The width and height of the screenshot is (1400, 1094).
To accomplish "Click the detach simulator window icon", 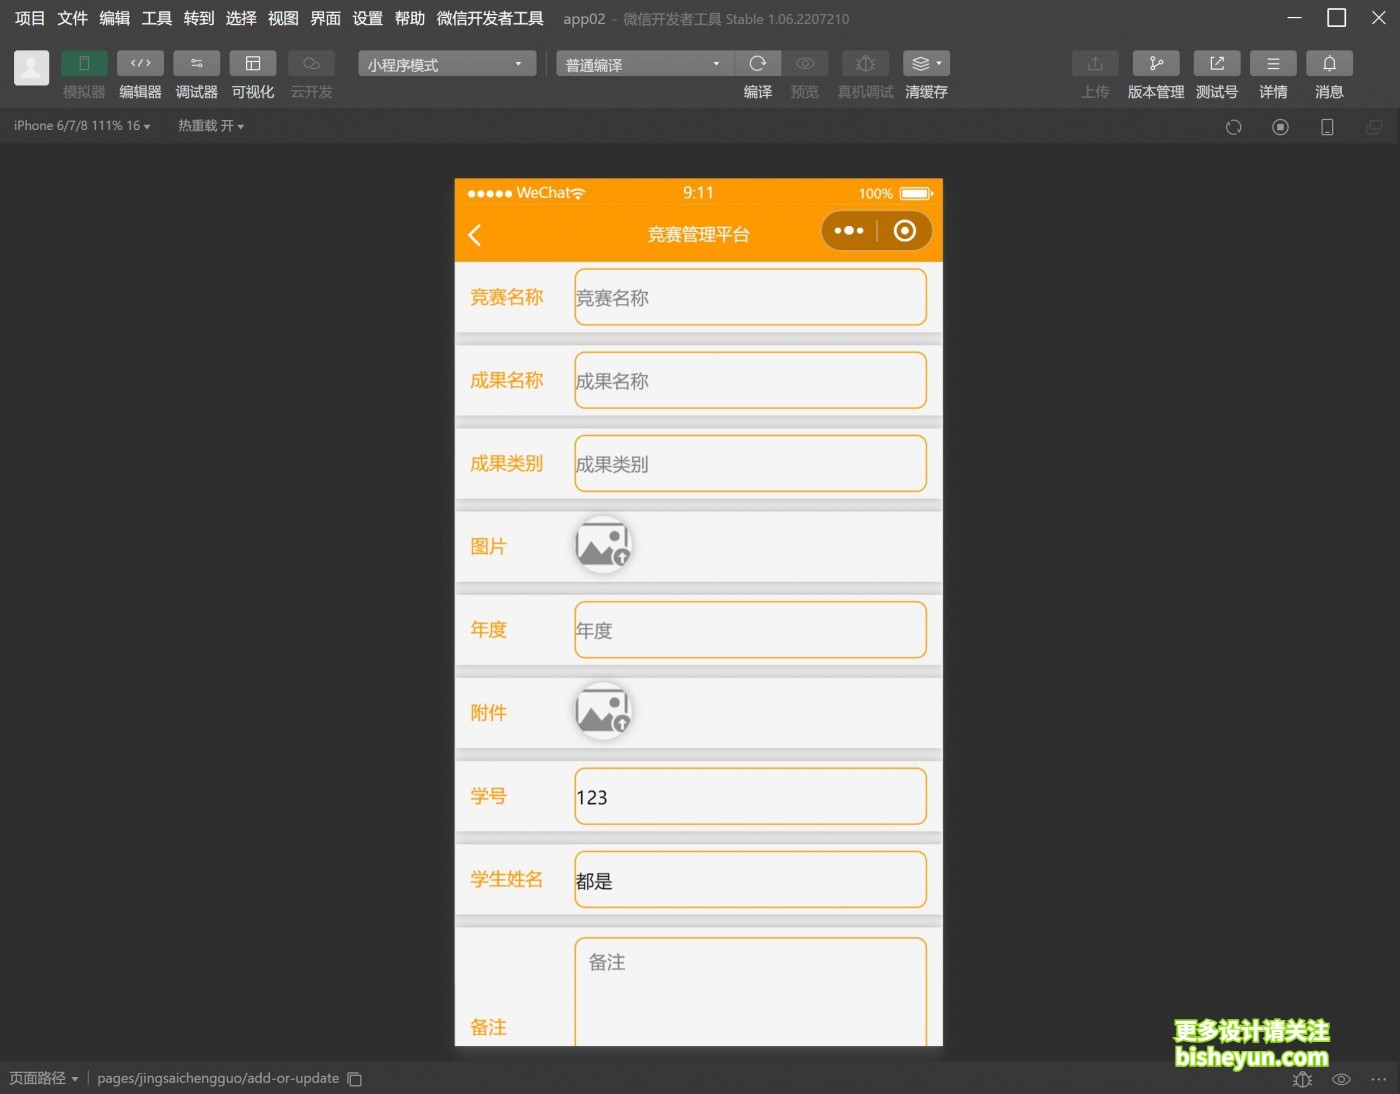I will (x=1374, y=127).
